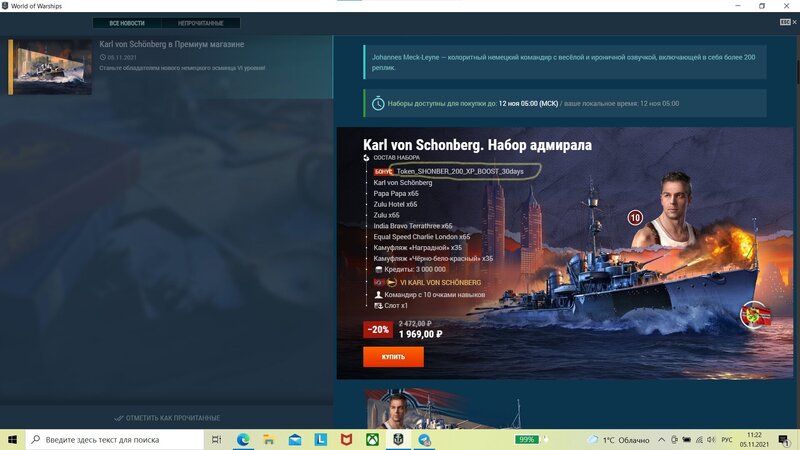Open the Windows Start menu
This screenshot has height=450, width=800.
[x=12, y=439]
